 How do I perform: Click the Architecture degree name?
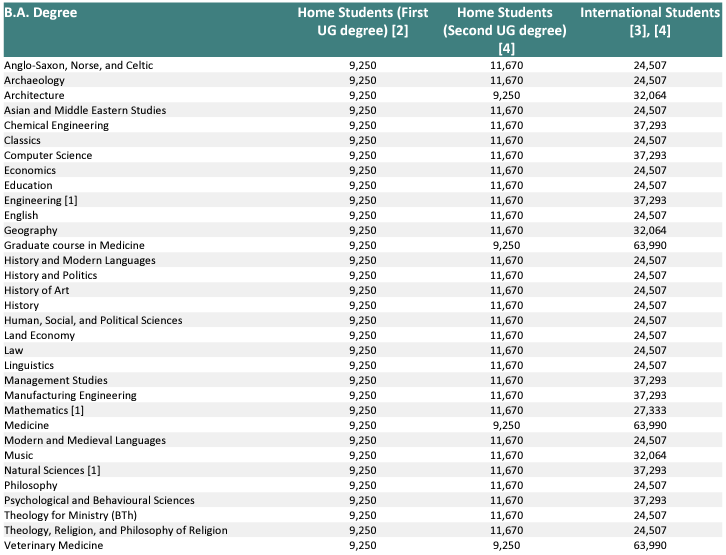point(34,95)
